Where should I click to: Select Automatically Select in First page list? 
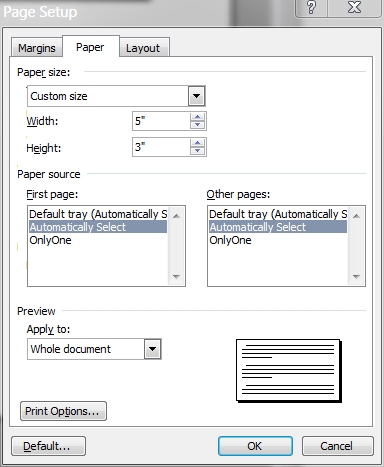pos(98,227)
